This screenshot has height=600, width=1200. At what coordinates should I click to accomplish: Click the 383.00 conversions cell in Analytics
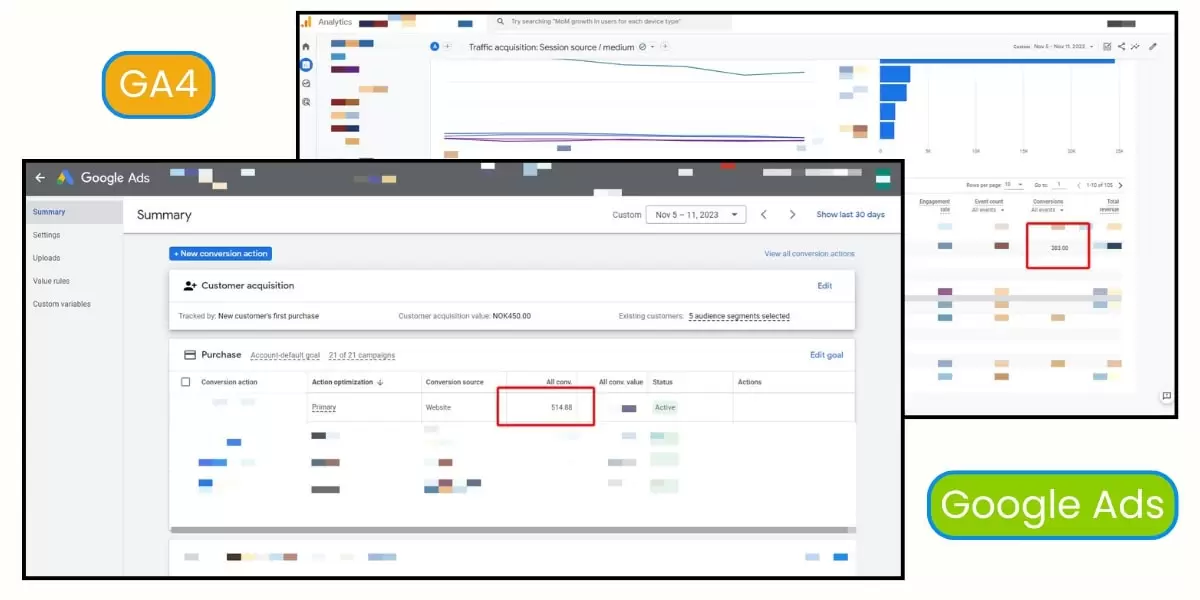(1058, 248)
